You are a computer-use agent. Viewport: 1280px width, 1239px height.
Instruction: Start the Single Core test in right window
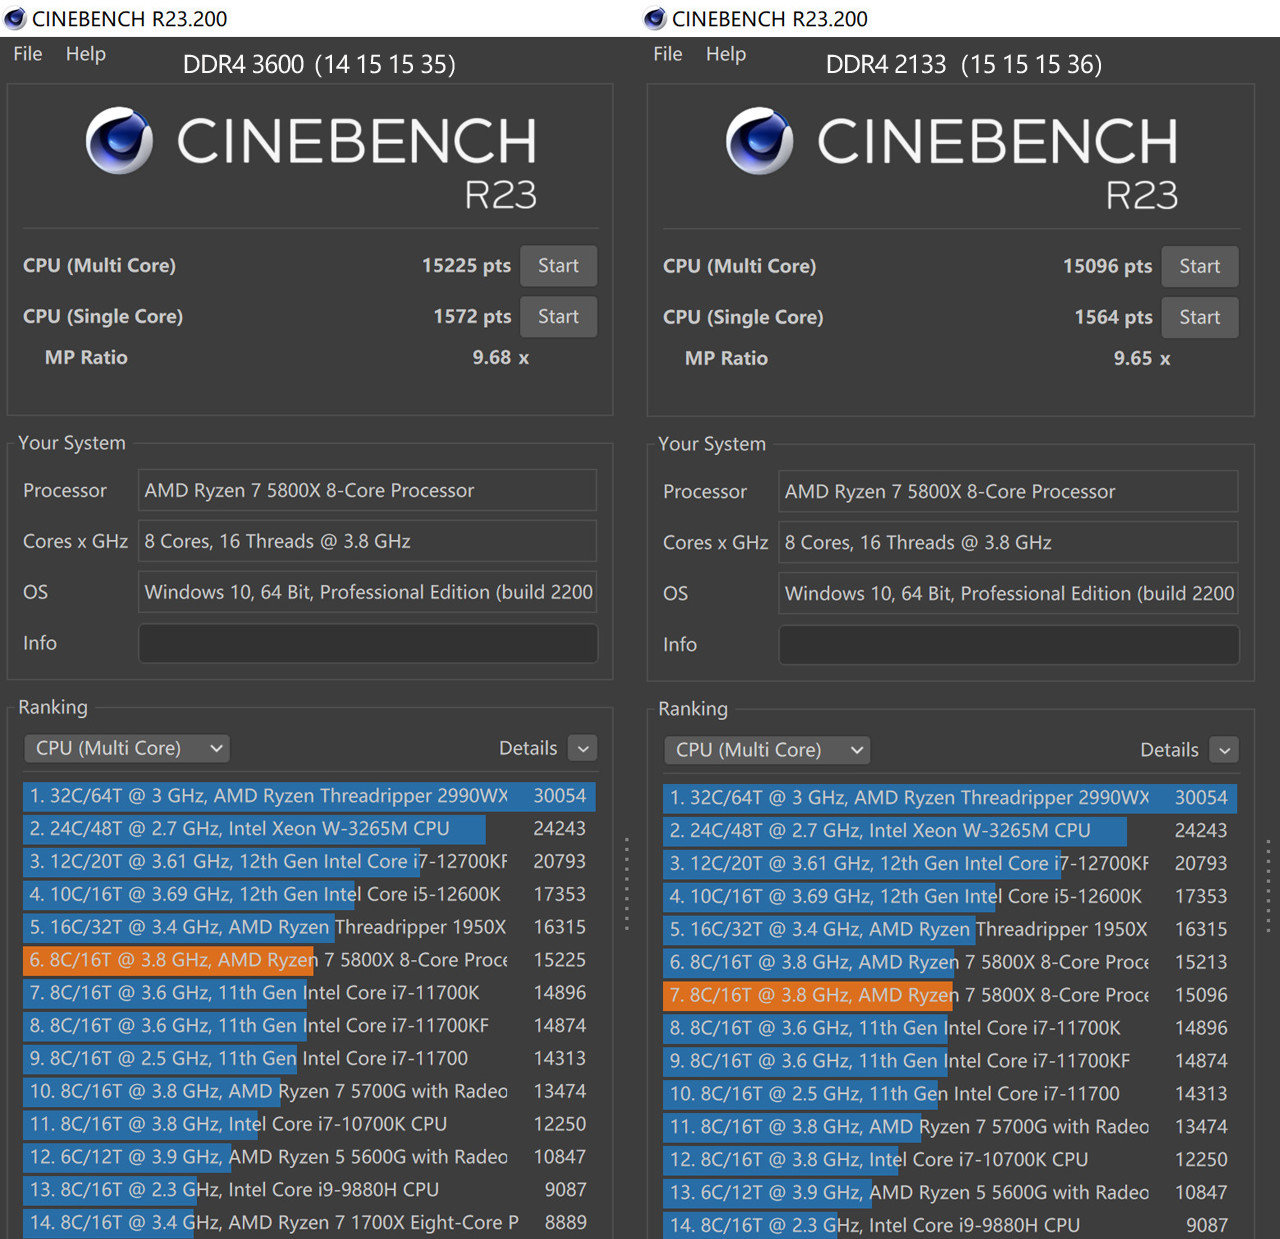1199,318
